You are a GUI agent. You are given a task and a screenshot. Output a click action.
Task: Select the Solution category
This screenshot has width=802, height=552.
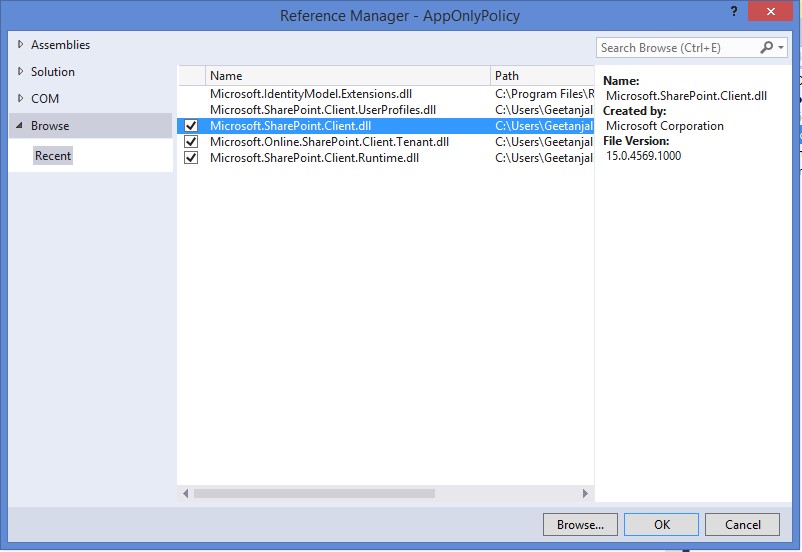pyautogui.click(x=53, y=72)
